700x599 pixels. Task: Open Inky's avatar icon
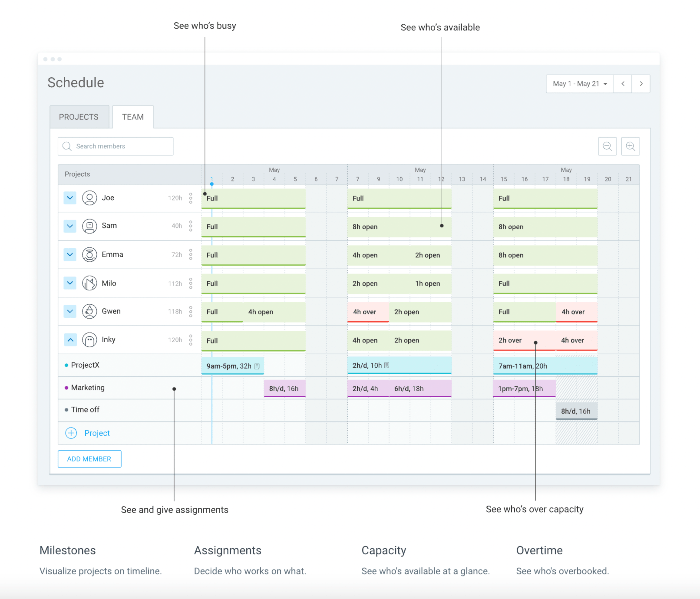[89, 340]
